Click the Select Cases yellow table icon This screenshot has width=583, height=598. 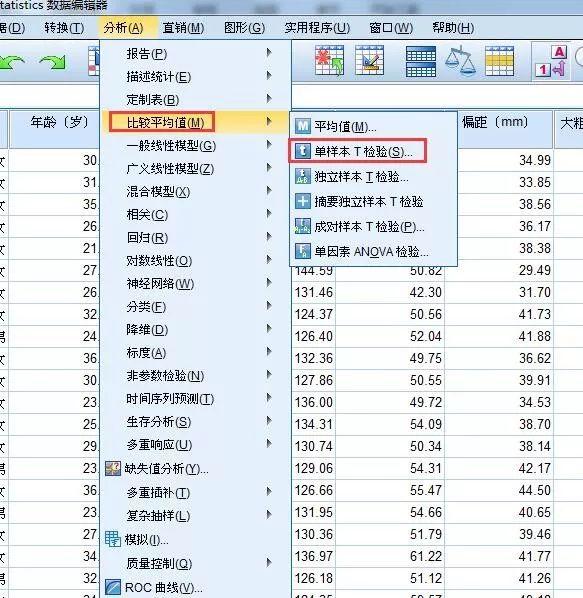[x=499, y=61]
